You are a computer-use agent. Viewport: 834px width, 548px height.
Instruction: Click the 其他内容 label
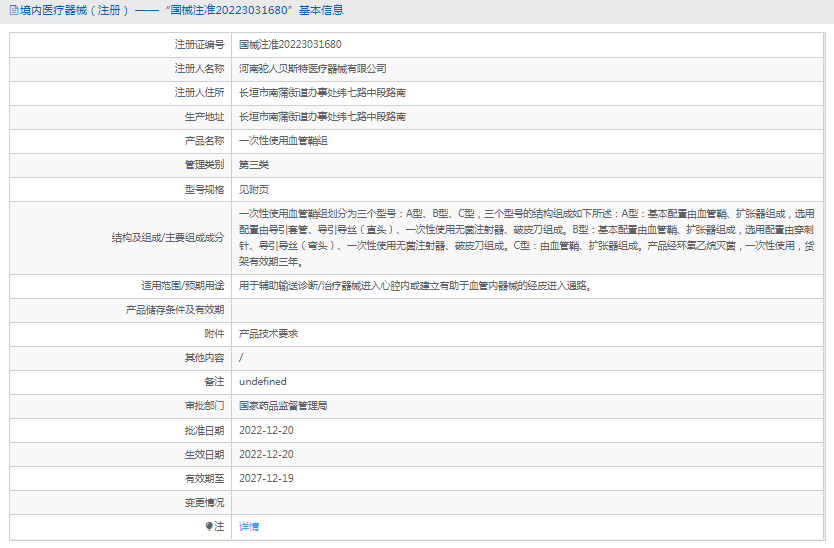click(204, 358)
